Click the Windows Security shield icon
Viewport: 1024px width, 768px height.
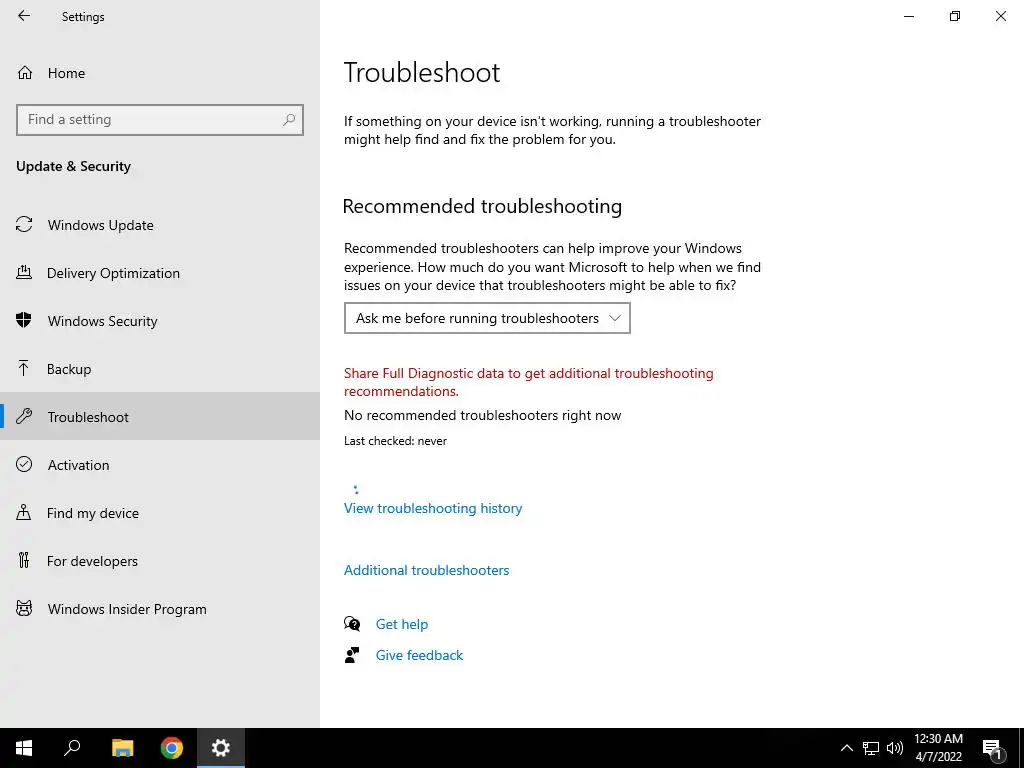24,320
